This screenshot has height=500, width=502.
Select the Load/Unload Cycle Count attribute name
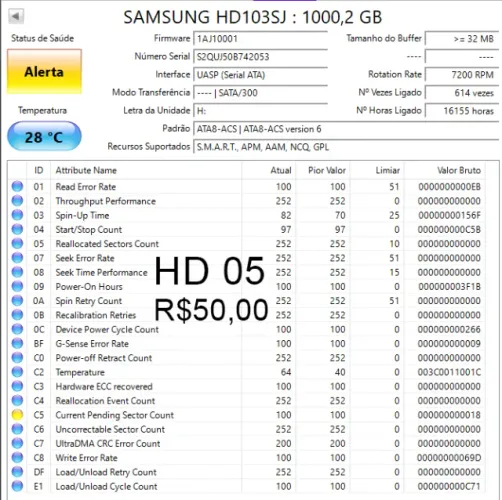click(106, 487)
